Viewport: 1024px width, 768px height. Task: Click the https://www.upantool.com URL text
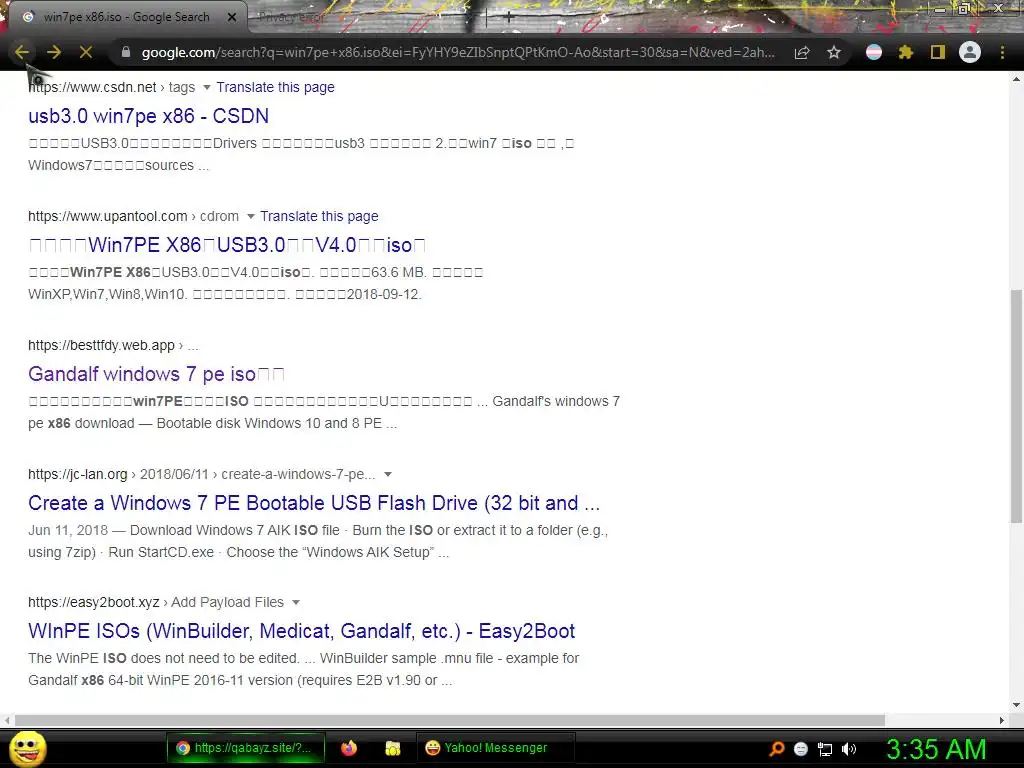click(108, 216)
